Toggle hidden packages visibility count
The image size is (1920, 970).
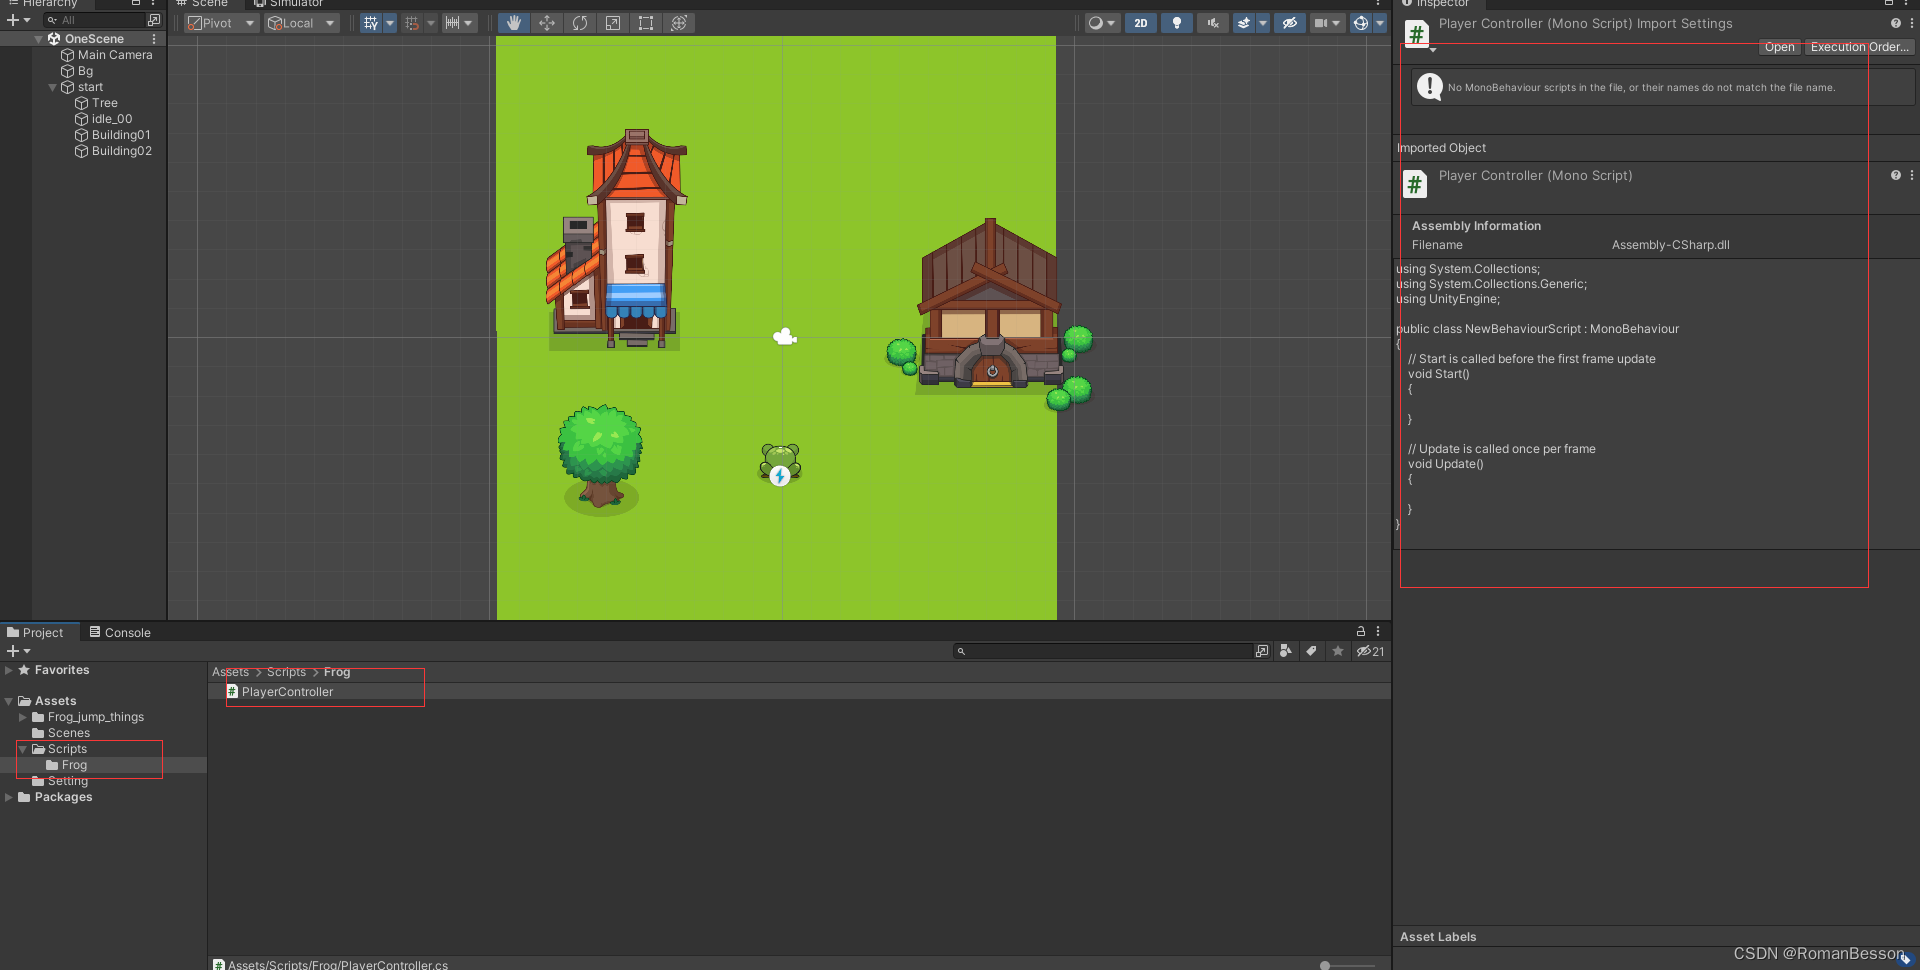coord(1370,651)
